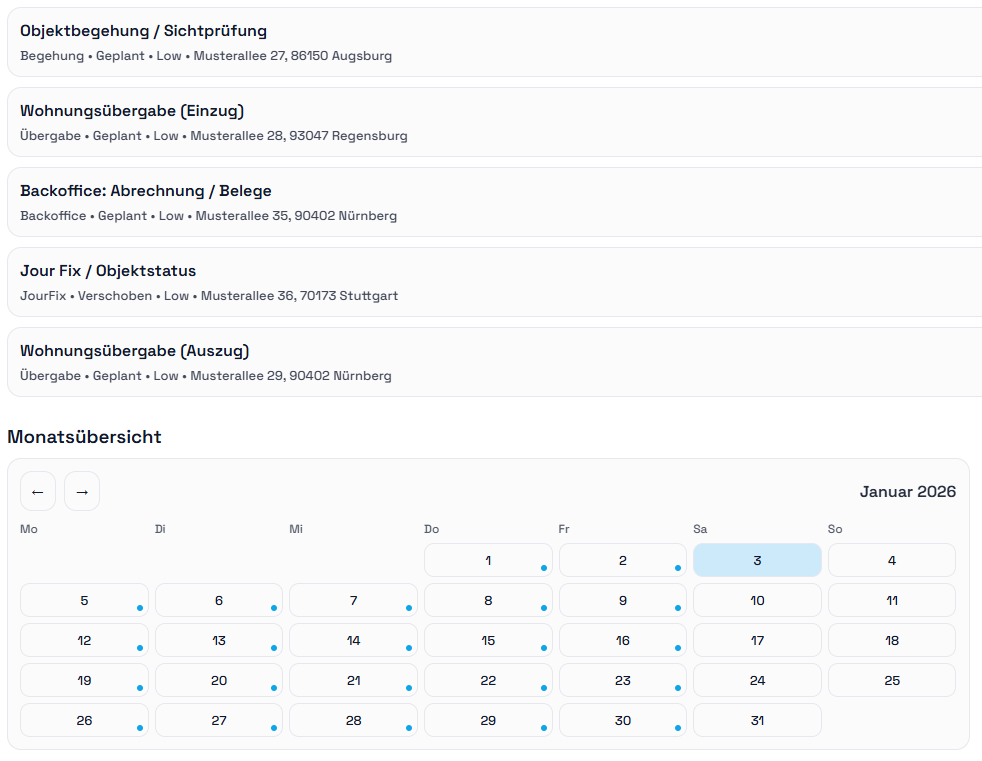This screenshot has height=761, width=982.
Task: Pick day 18 in the calendar grid
Action: [x=892, y=641]
